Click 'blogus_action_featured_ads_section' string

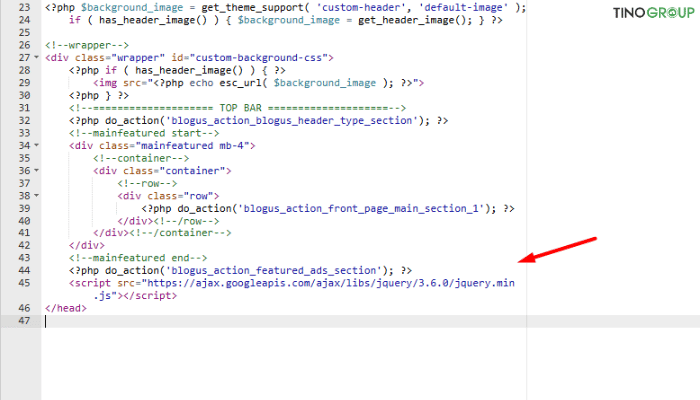click(274, 271)
